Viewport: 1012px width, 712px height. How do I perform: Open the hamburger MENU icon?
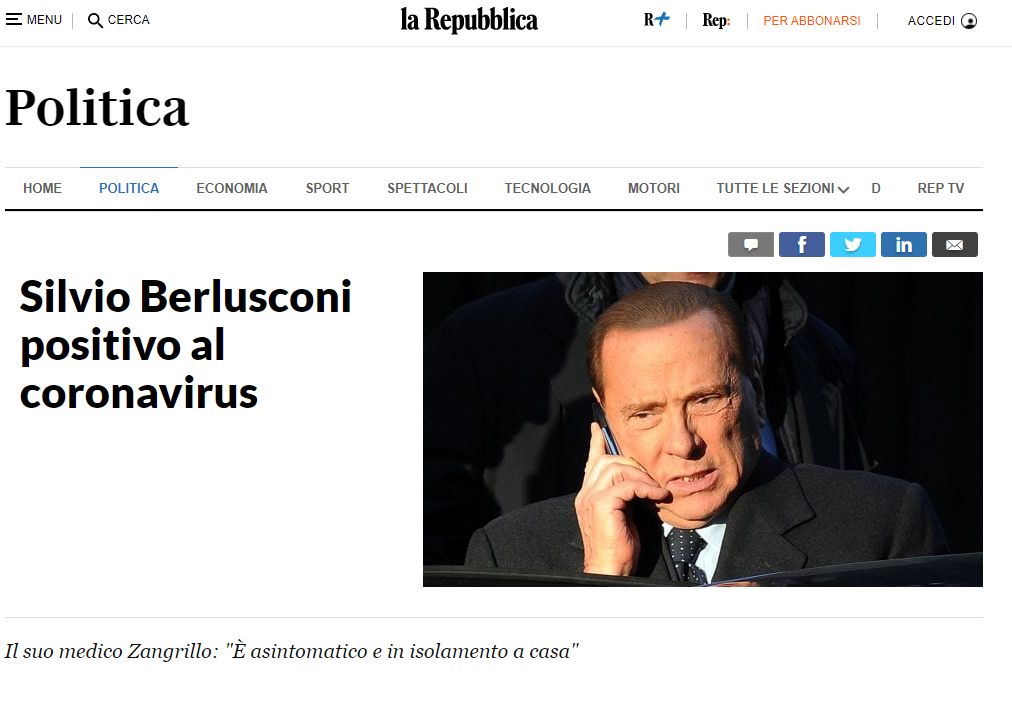14,19
